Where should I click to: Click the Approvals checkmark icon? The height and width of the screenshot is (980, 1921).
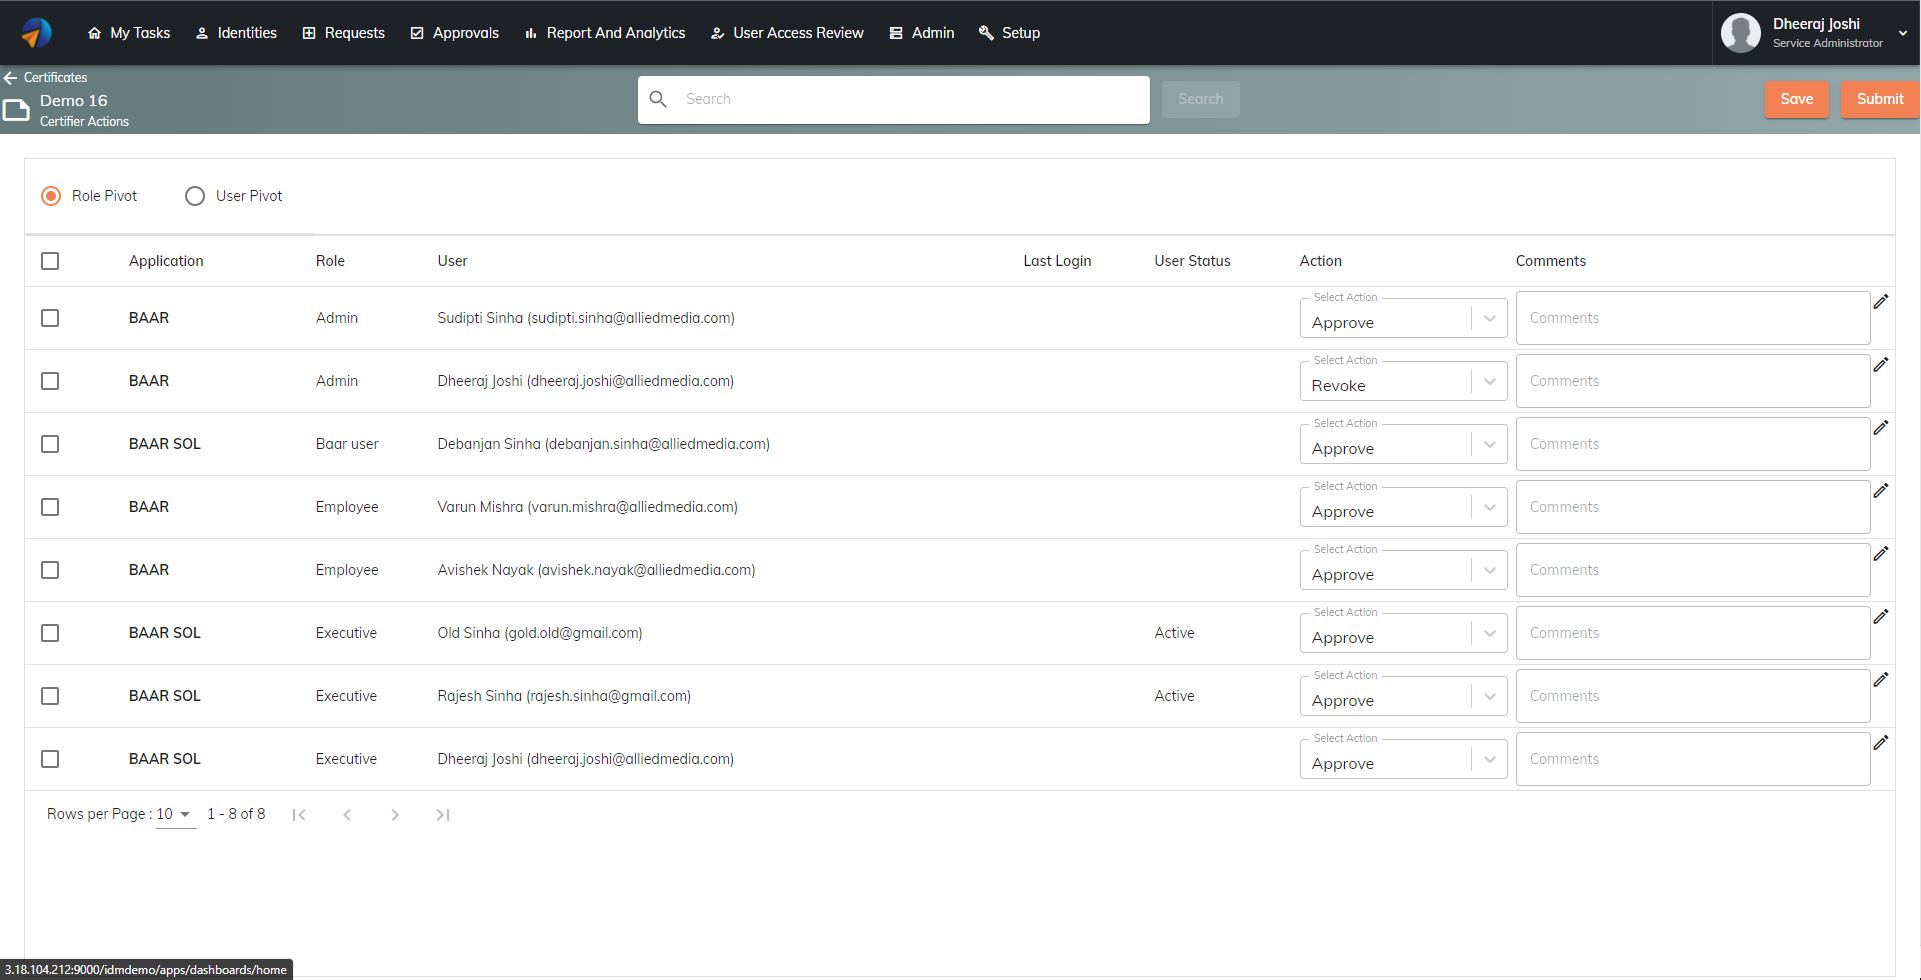point(417,32)
